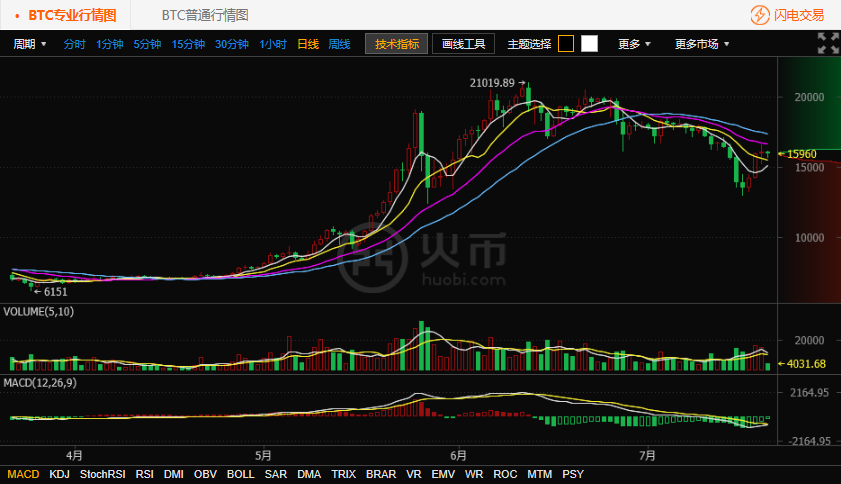Viewport: 841px width, 484px height.
Task: Select MTM indicator
Action: click(x=540, y=474)
